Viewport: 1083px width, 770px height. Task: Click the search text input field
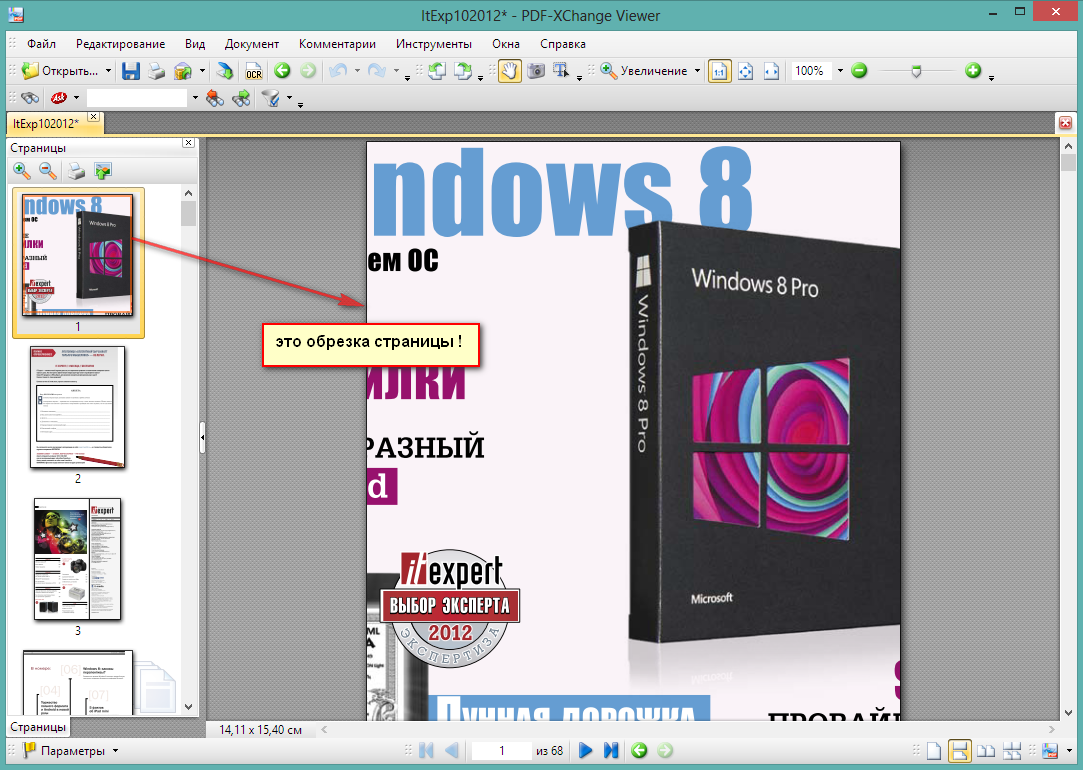[137, 98]
